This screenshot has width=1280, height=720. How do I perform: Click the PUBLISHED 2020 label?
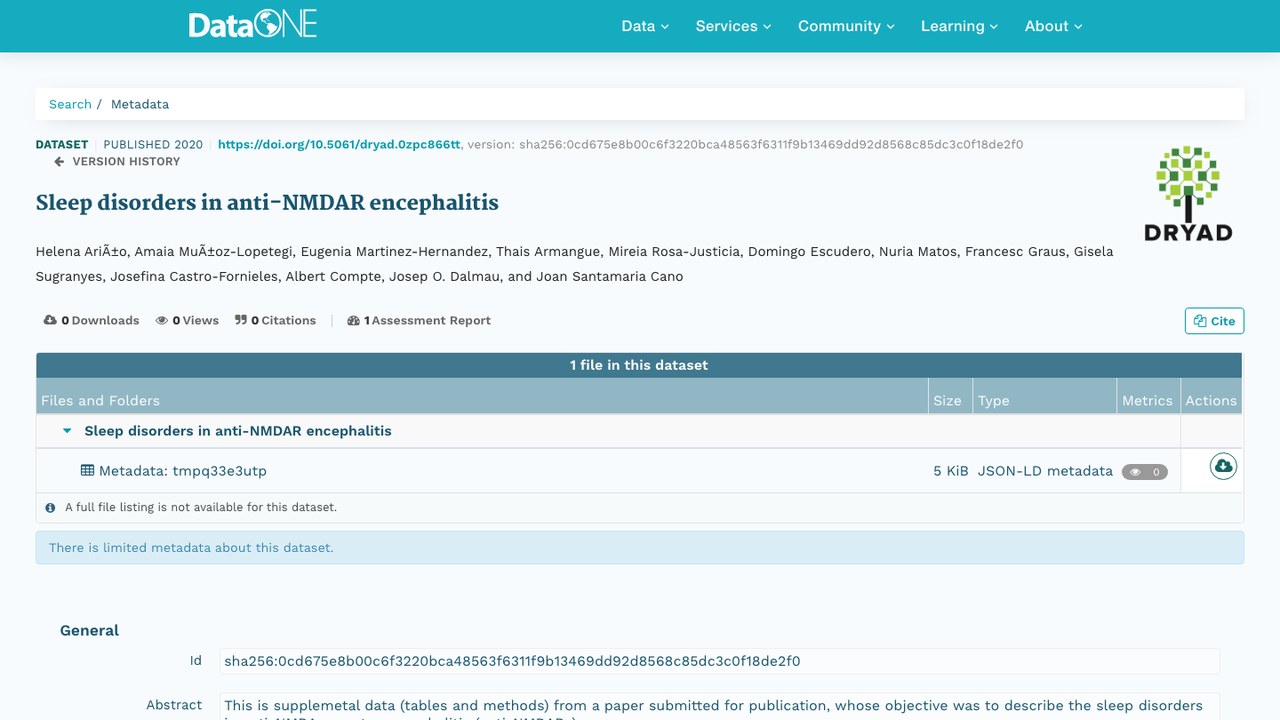(153, 144)
